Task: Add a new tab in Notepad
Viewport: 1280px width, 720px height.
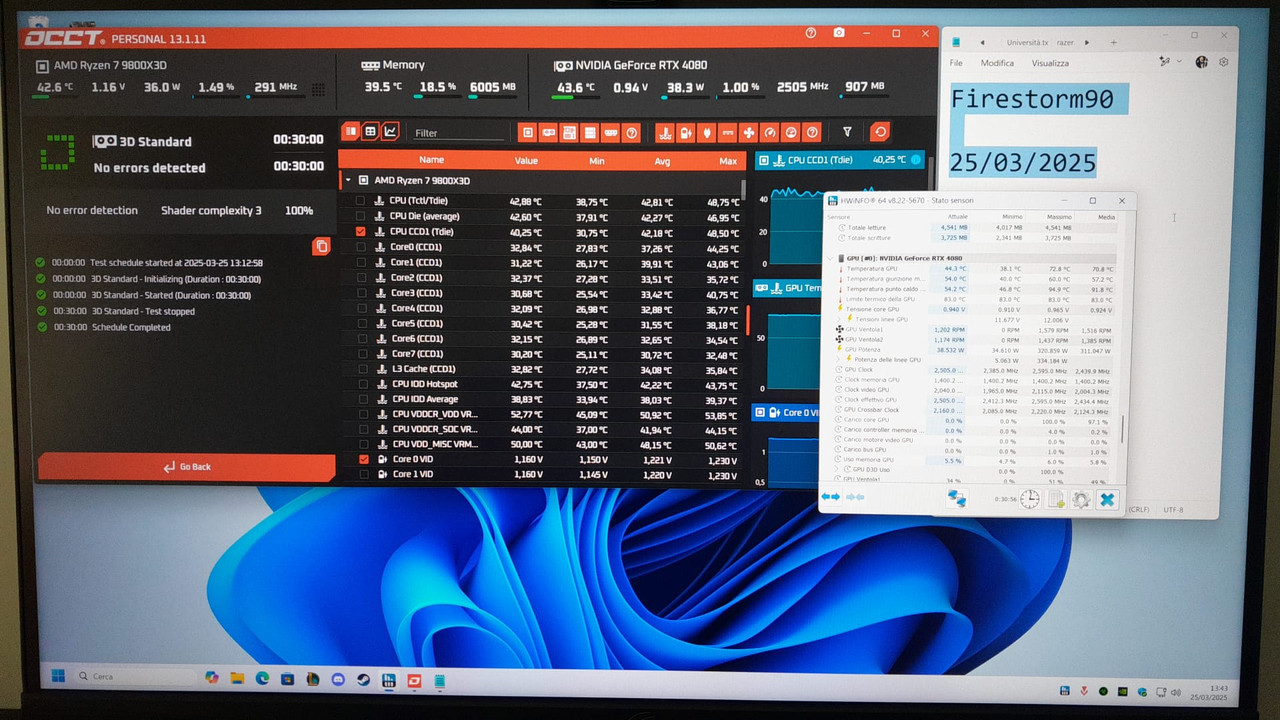Action: click(1114, 42)
